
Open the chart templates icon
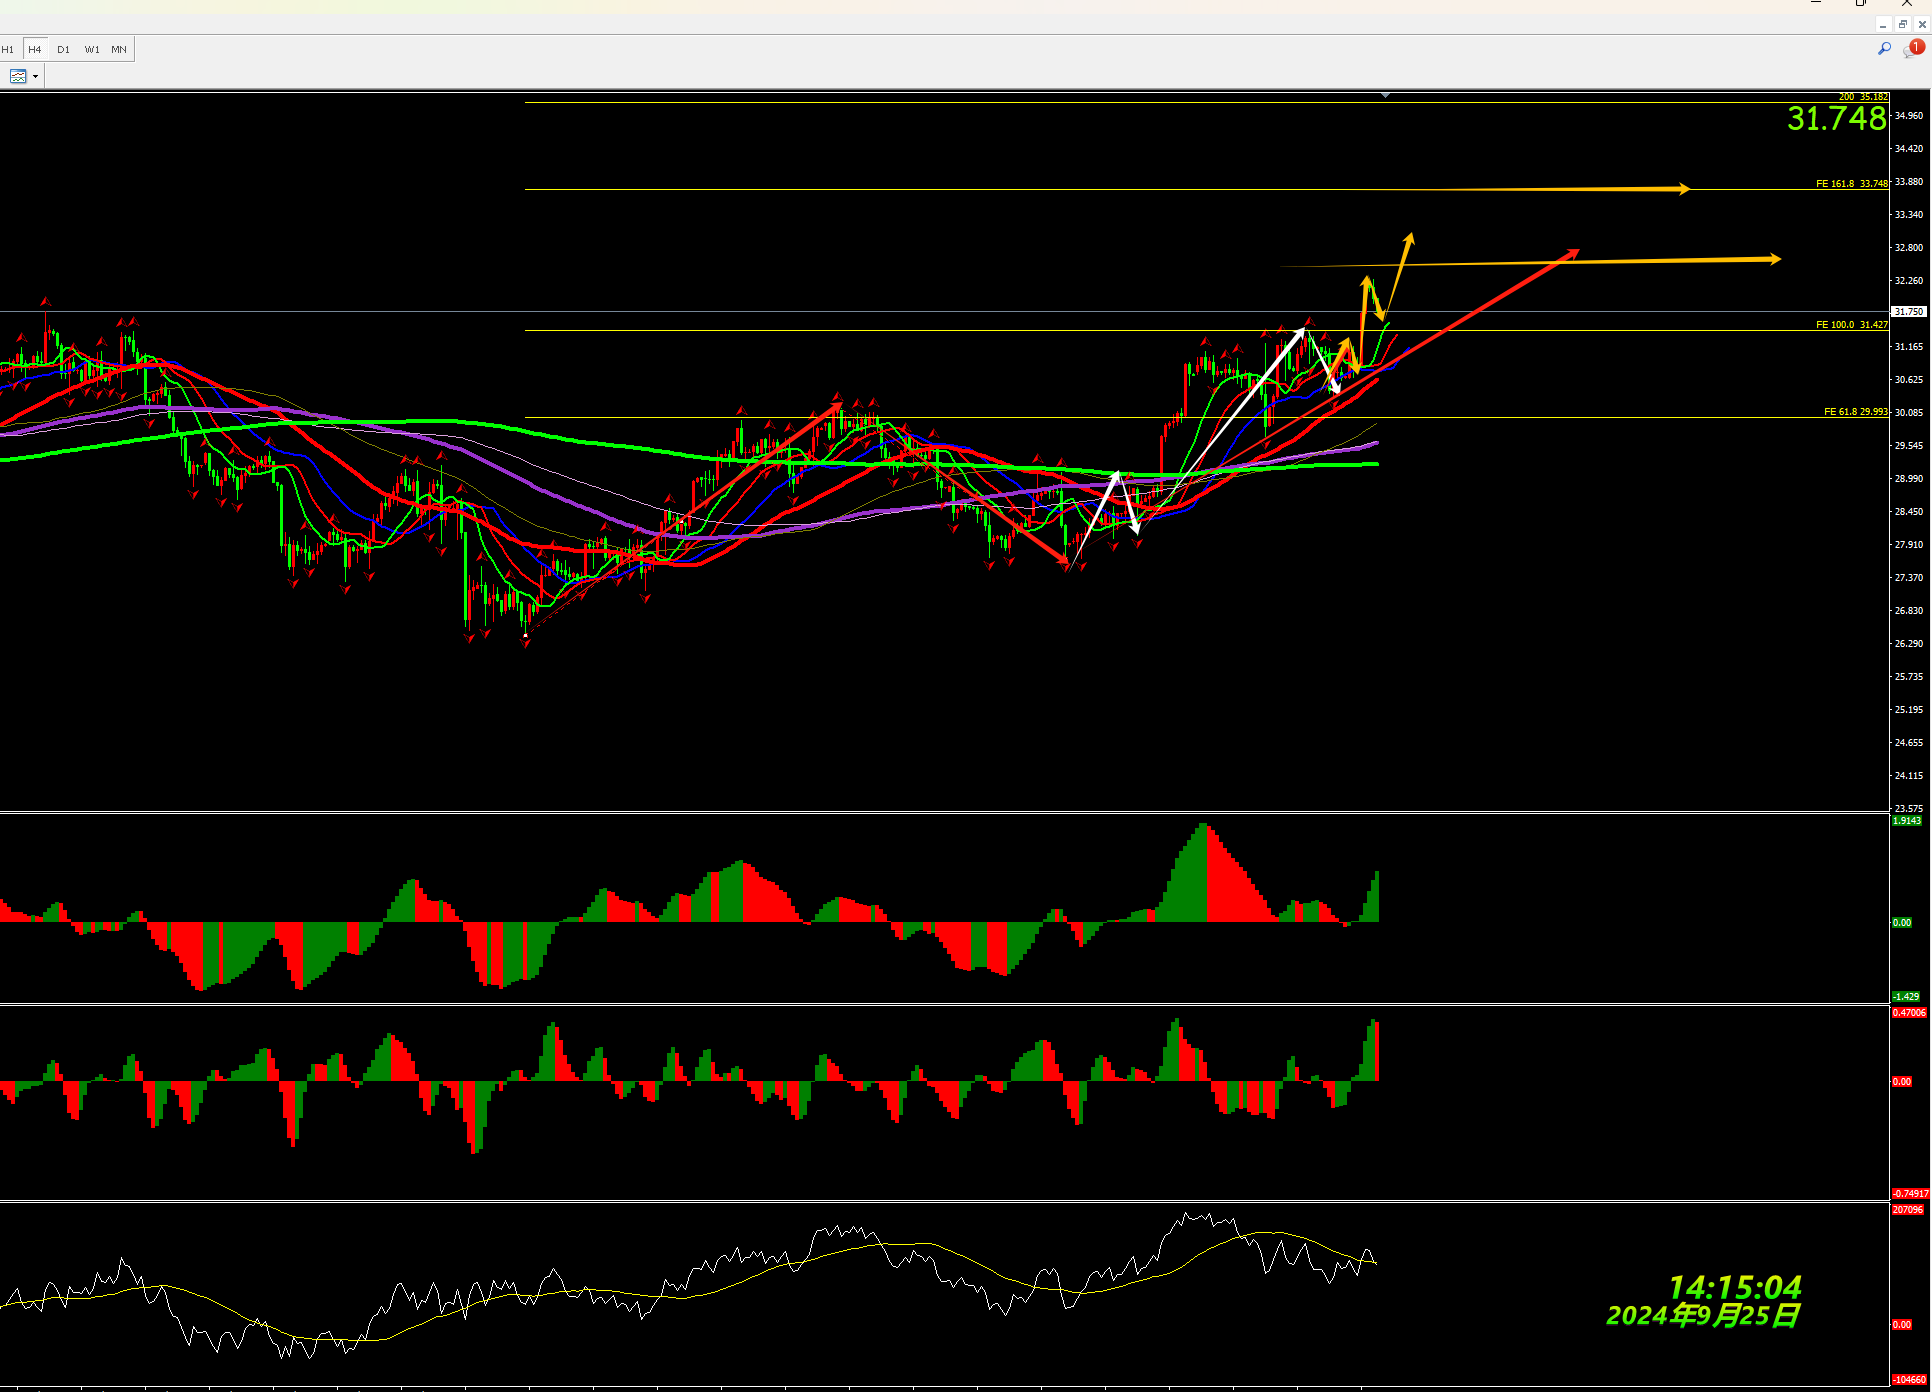tap(17, 76)
